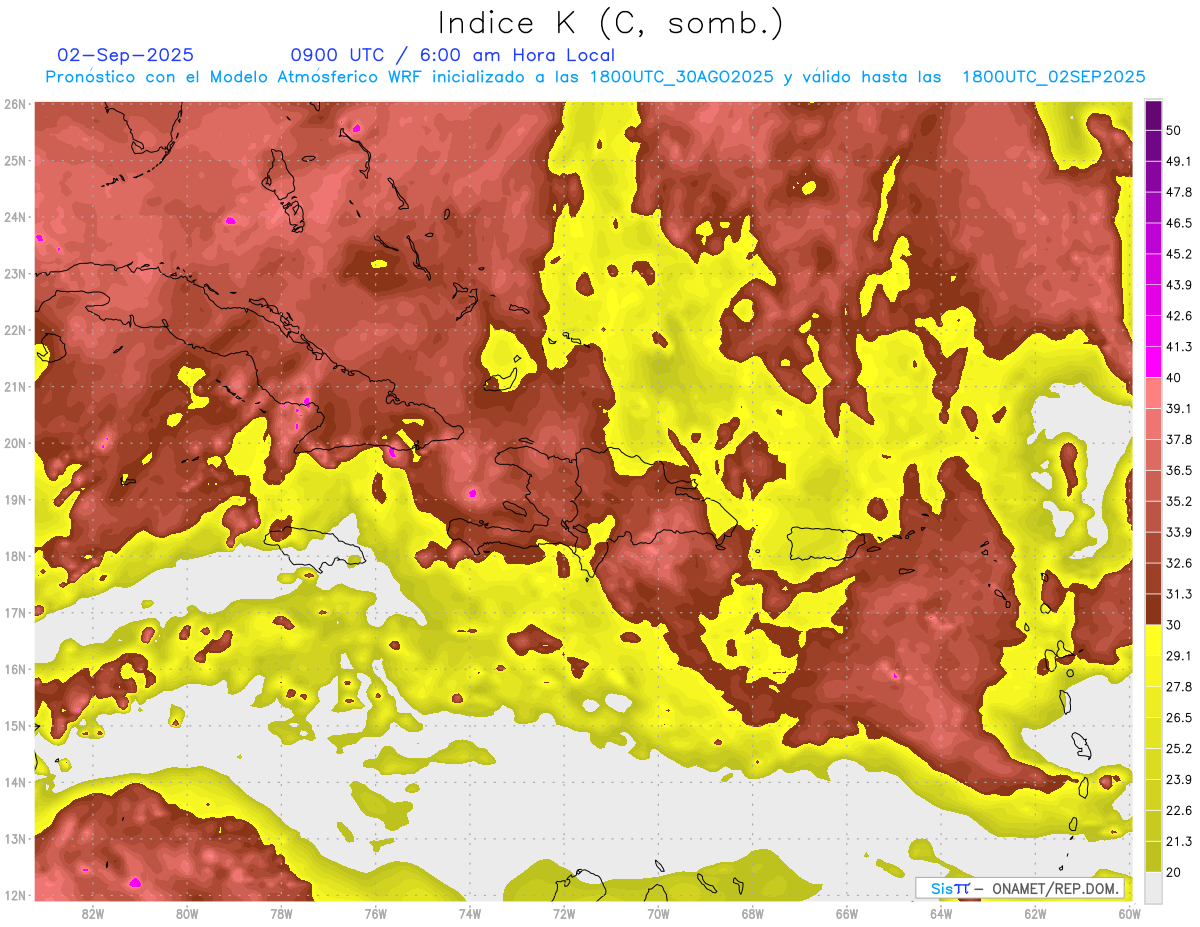Click the latitude label "20N"

15,443
